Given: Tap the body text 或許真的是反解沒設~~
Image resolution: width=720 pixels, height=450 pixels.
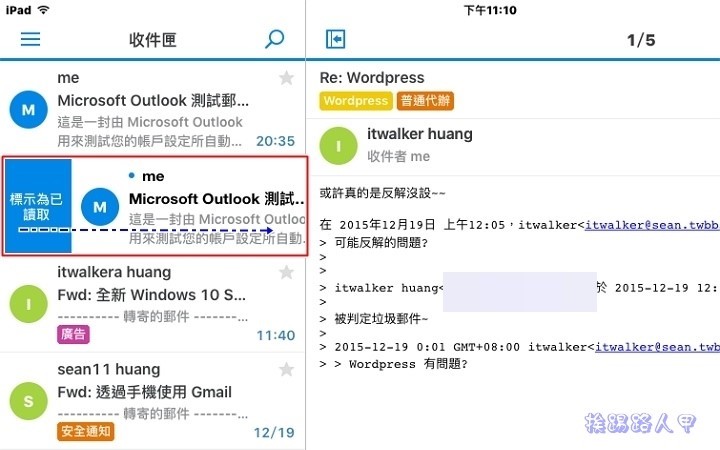Looking at the screenshot, I should tap(382, 193).
